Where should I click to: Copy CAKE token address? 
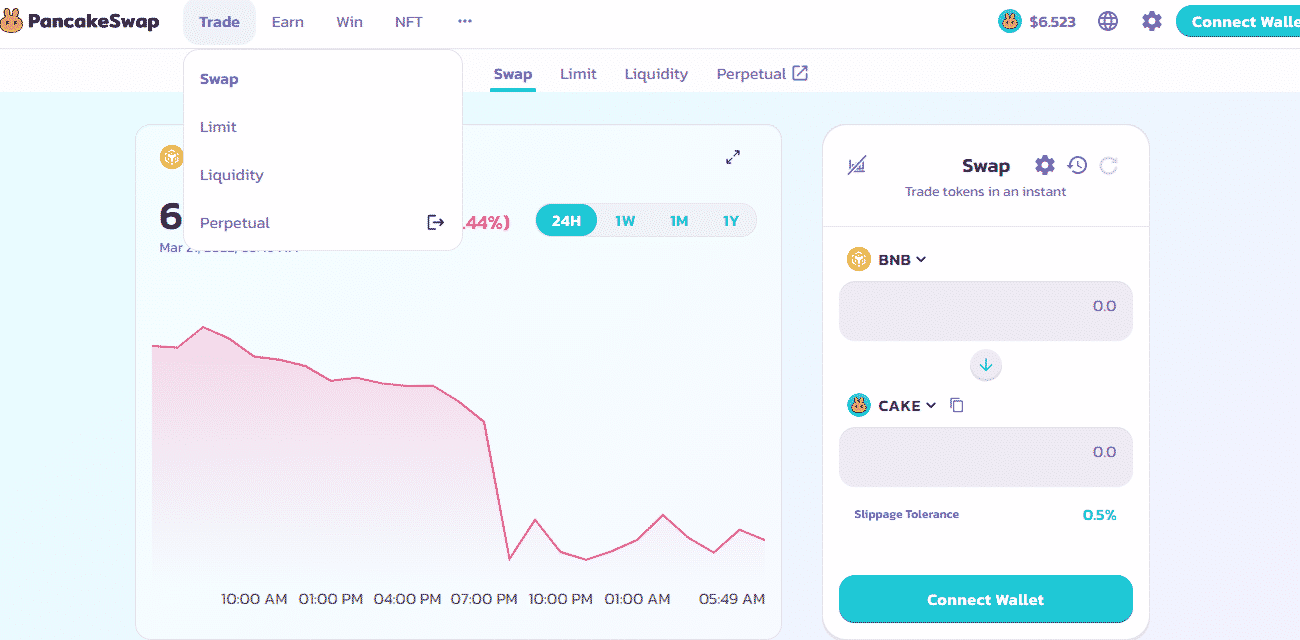957,405
